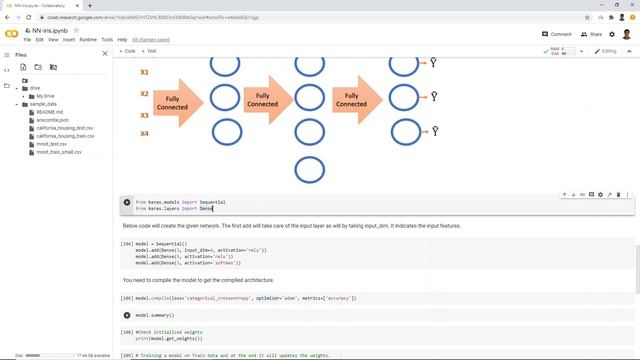Open the Insert menu
Viewport: 640px width, 360px height.
tap(69, 40)
